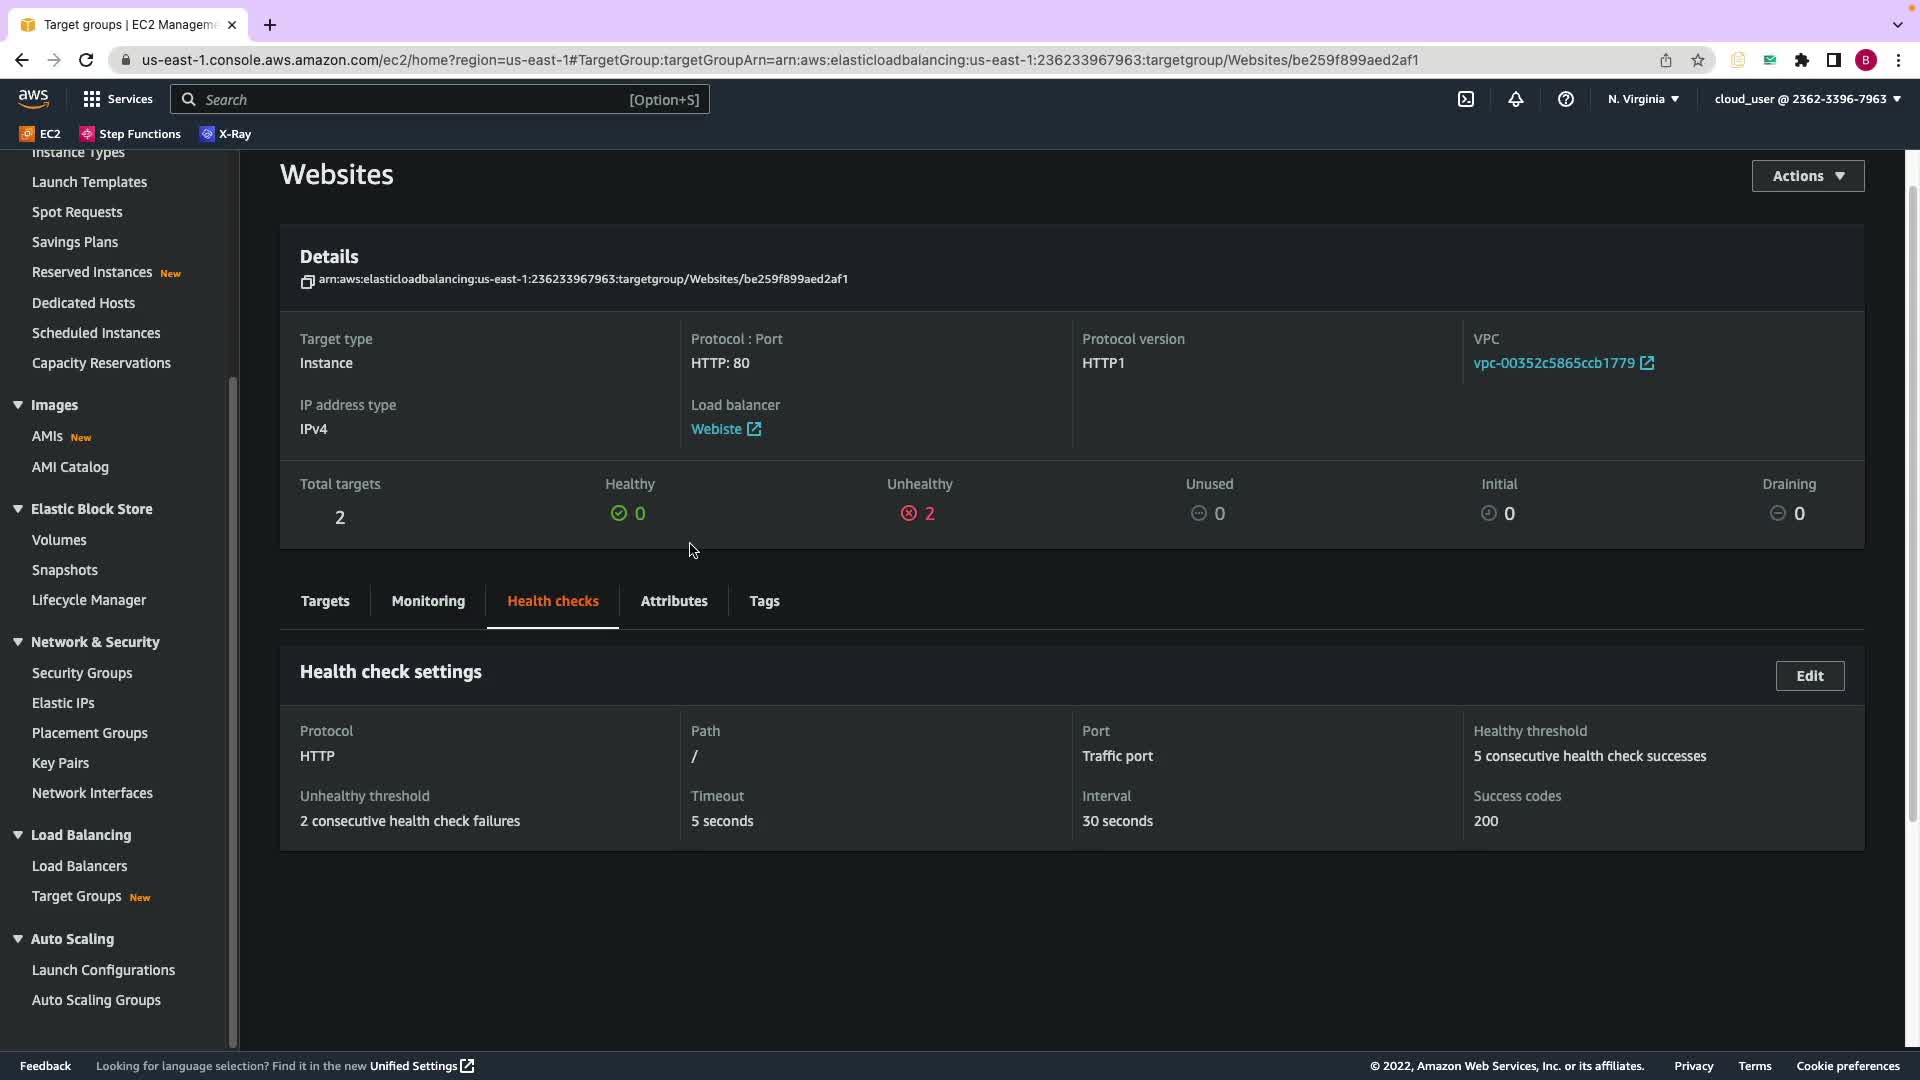Open AWS CloudShell icon in header
This screenshot has width=1920, height=1080.
[x=1466, y=99]
